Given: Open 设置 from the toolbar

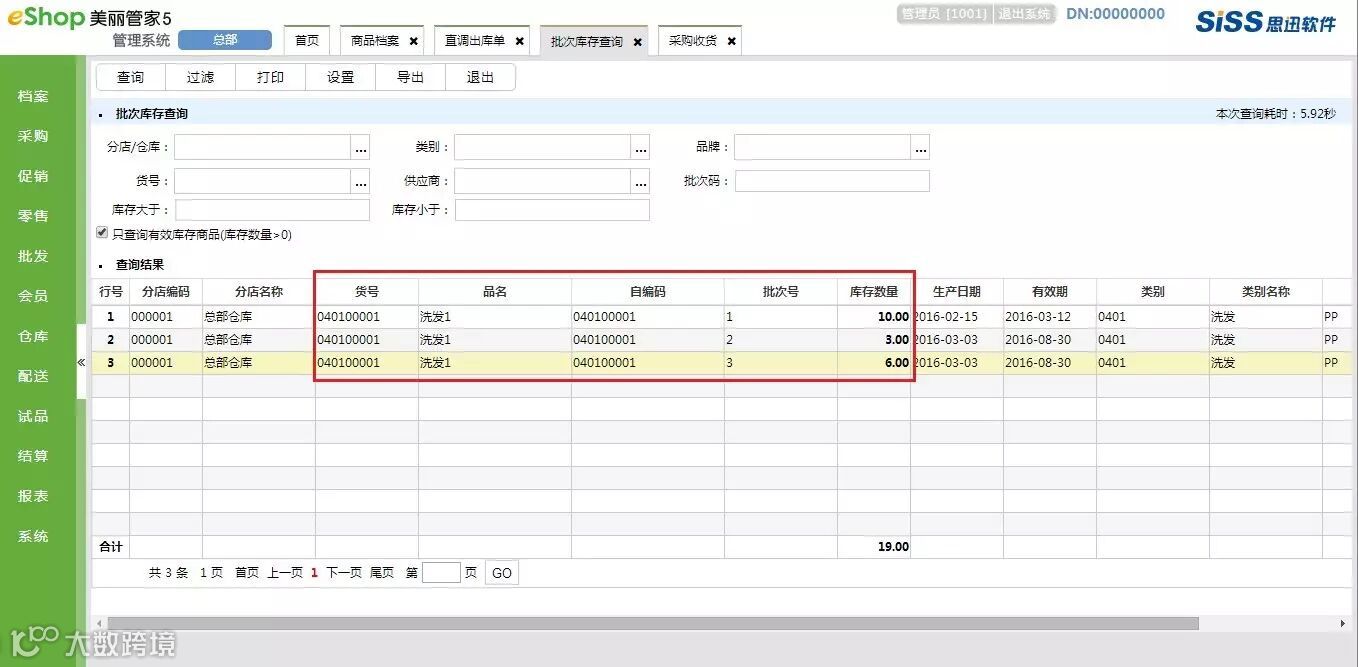Looking at the screenshot, I should [x=341, y=77].
